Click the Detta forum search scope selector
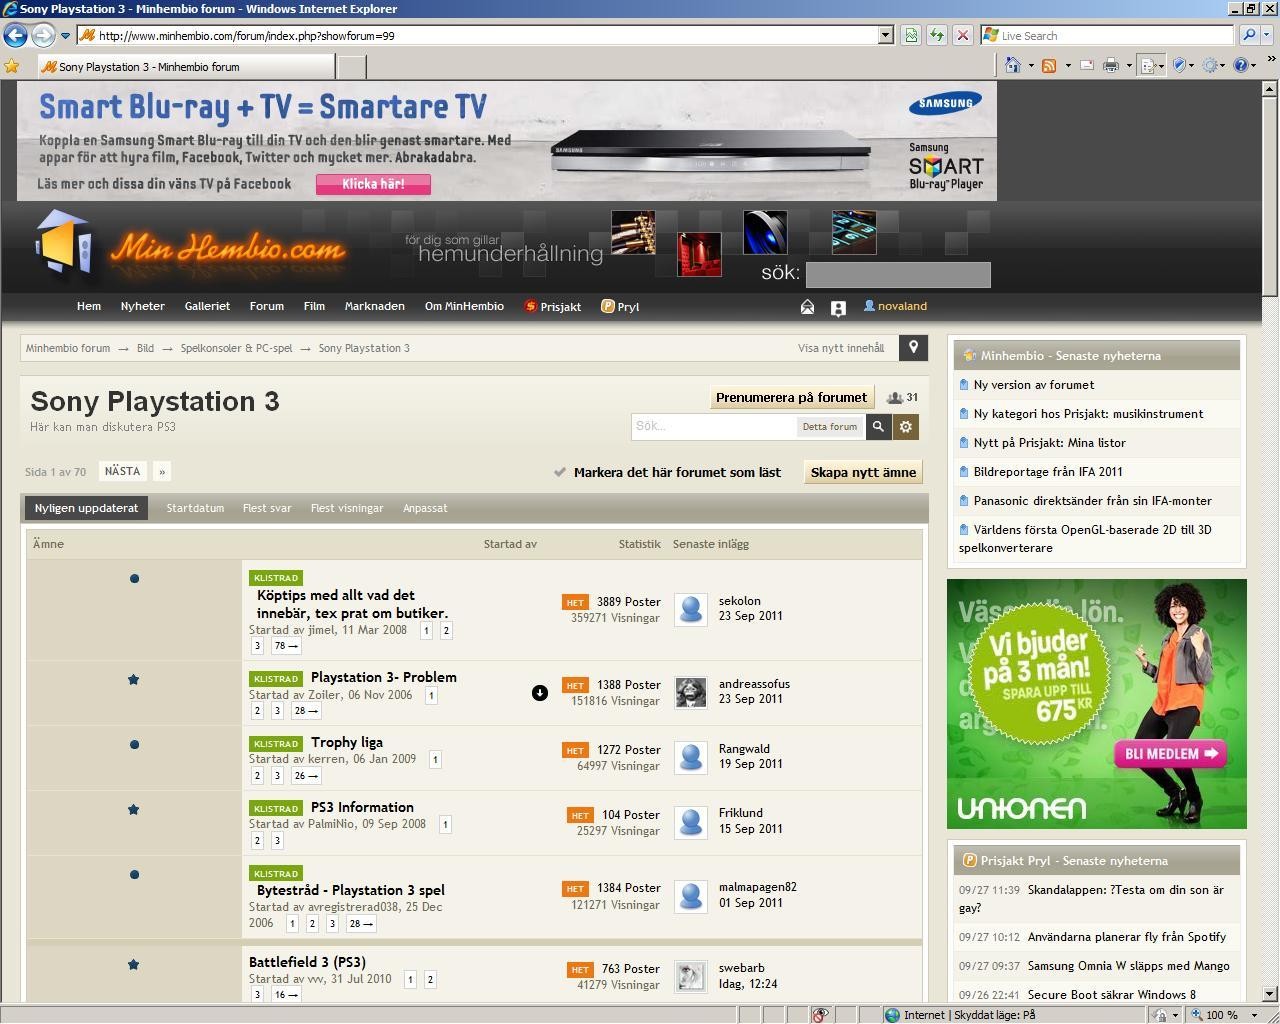1280x1024 pixels. pyautogui.click(x=829, y=427)
